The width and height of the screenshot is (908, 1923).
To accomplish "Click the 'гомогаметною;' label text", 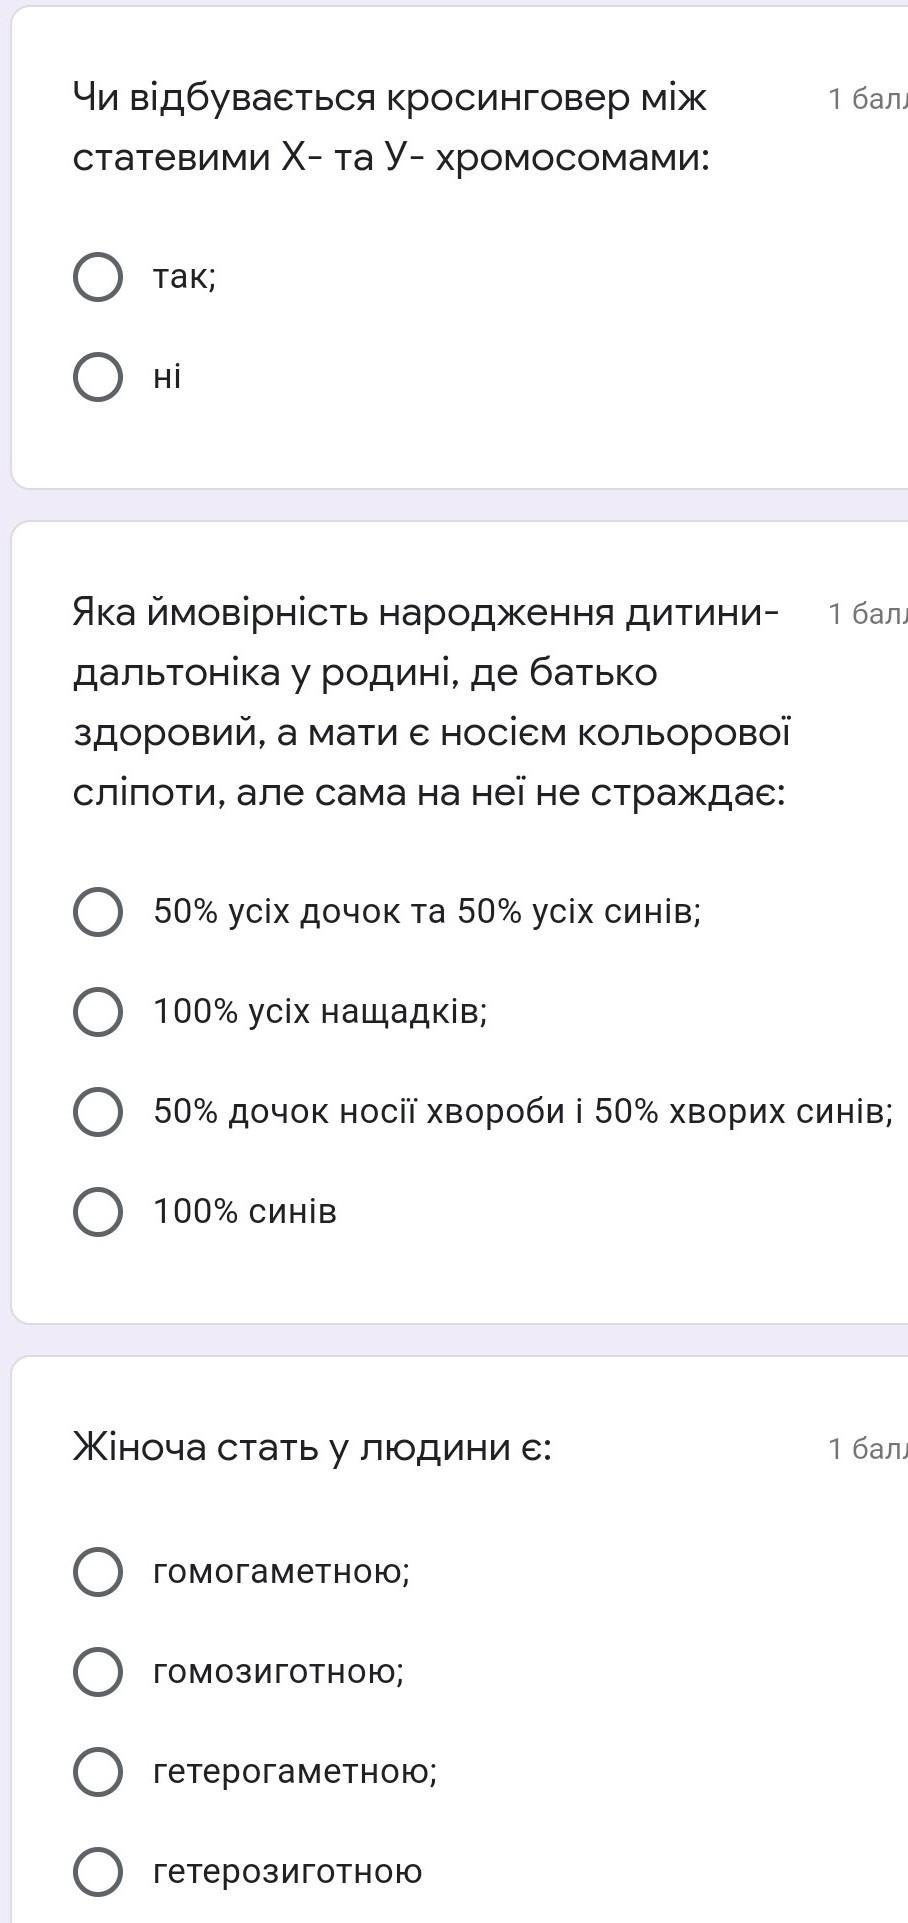I will point(281,1571).
